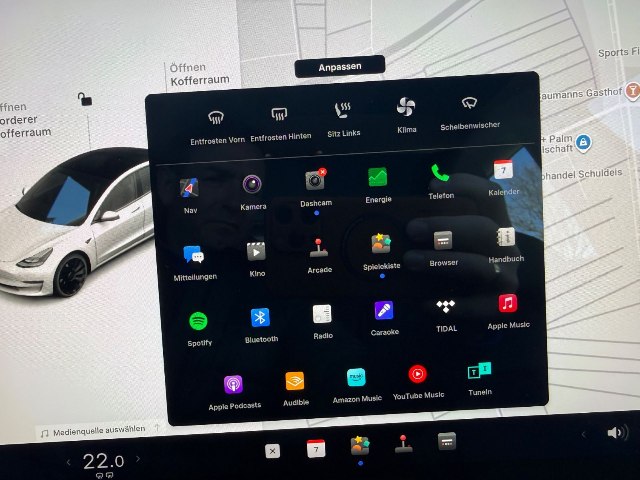This screenshot has width=640, height=480.
Task: Toggle Sitz Links seat heating
Action: [x=344, y=111]
